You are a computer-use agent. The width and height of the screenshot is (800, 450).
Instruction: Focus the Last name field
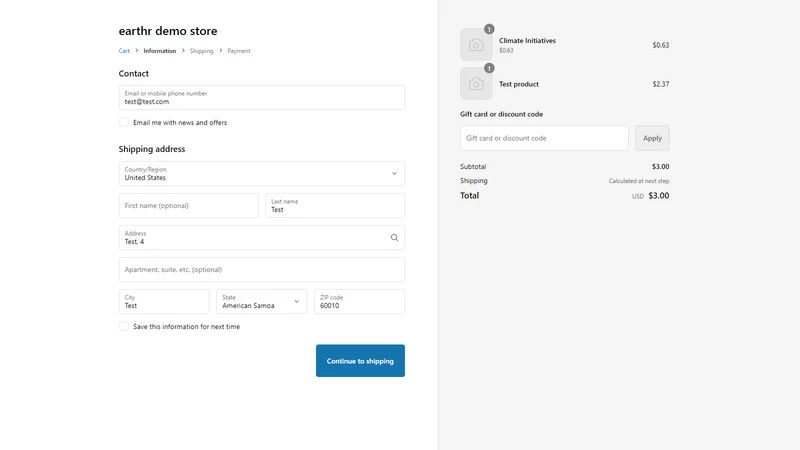[335, 206]
